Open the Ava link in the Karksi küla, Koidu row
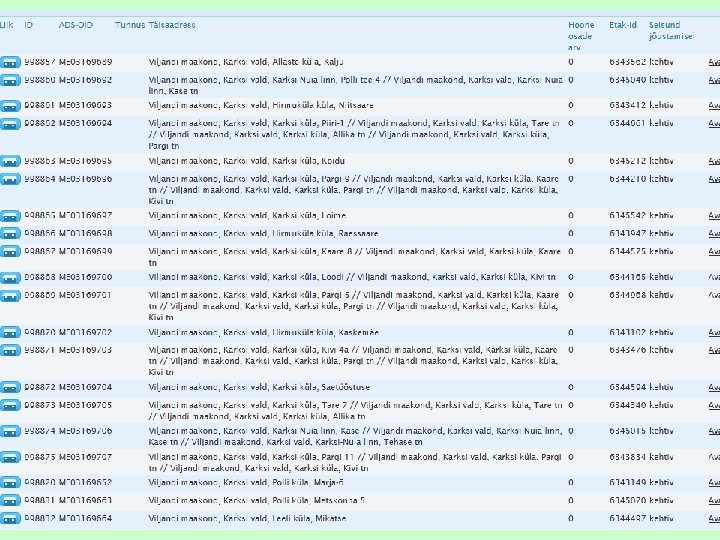This screenshot has height=540, width=720. (x=714, y=161)
